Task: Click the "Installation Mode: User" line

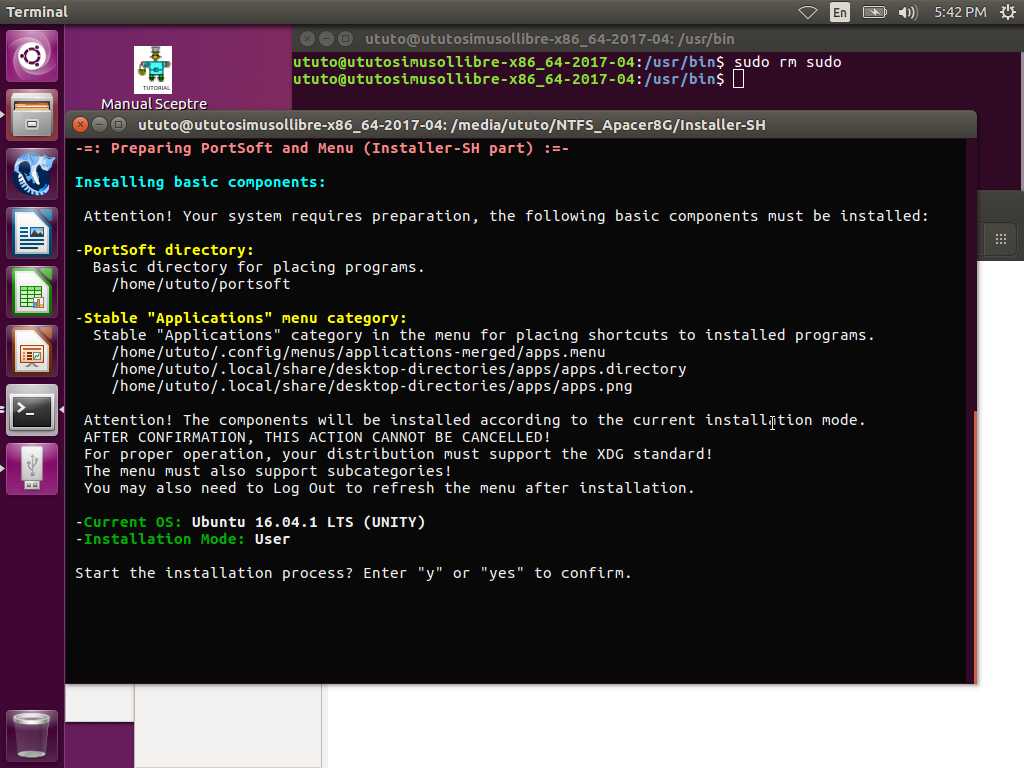Action: (x=182, y=539)
